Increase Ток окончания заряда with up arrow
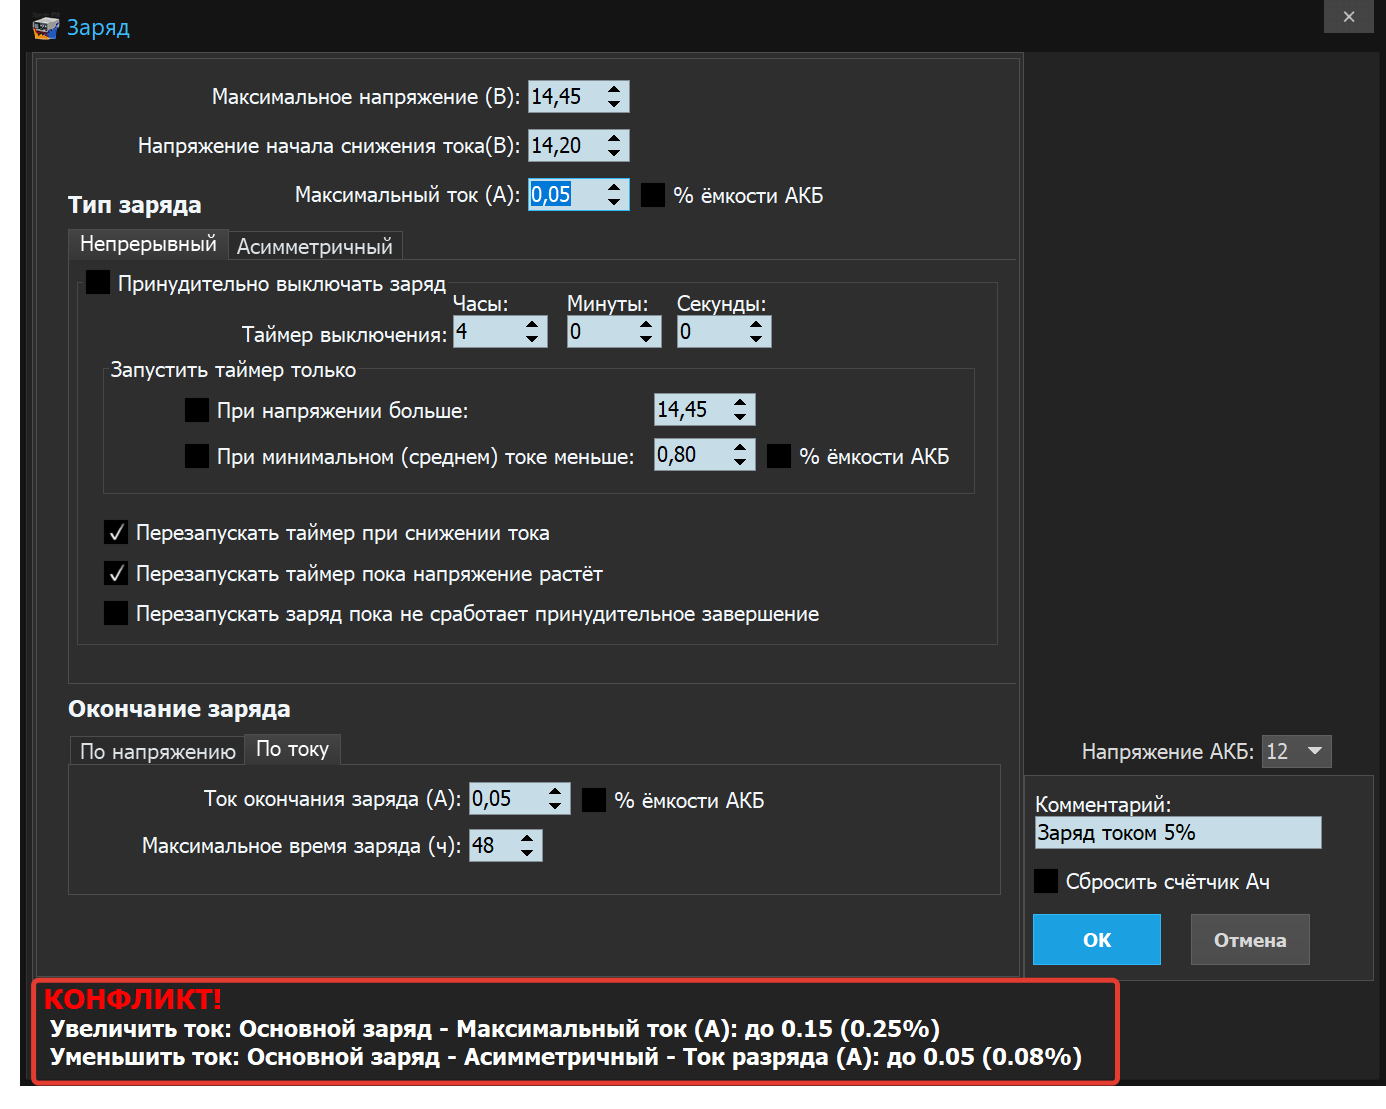The height and width of the screenshot is (1109, 1386). 555,792
